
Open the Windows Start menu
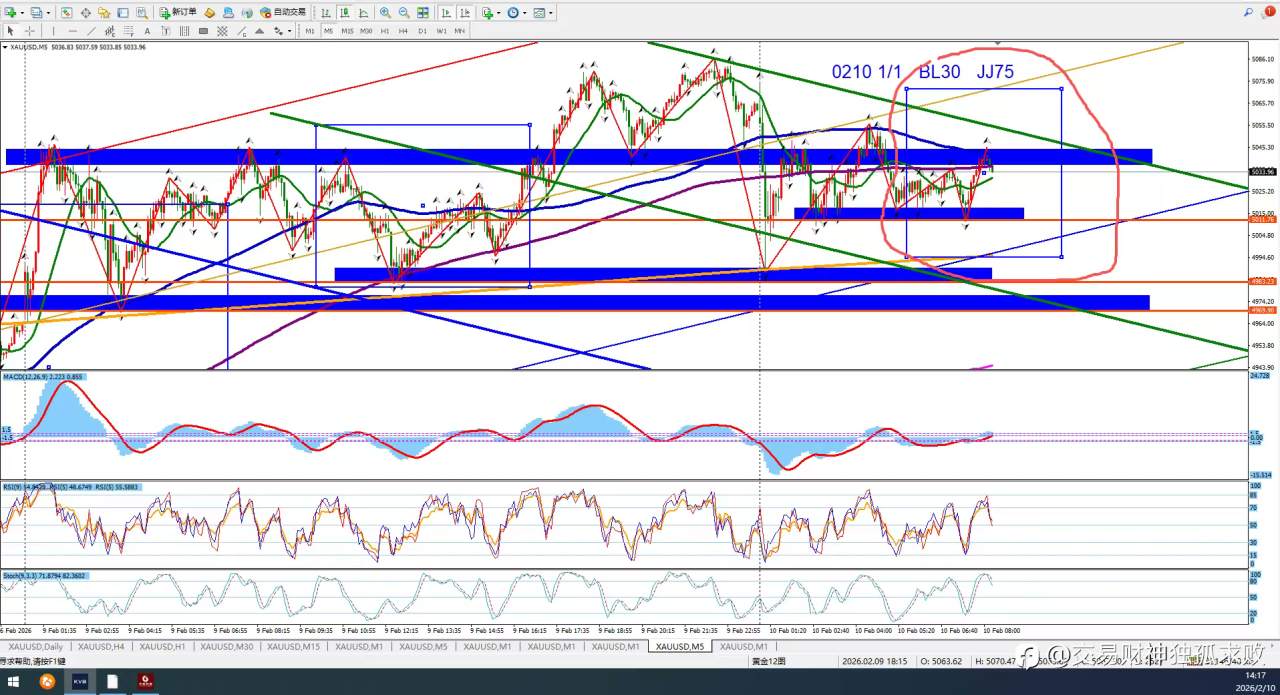15,682
